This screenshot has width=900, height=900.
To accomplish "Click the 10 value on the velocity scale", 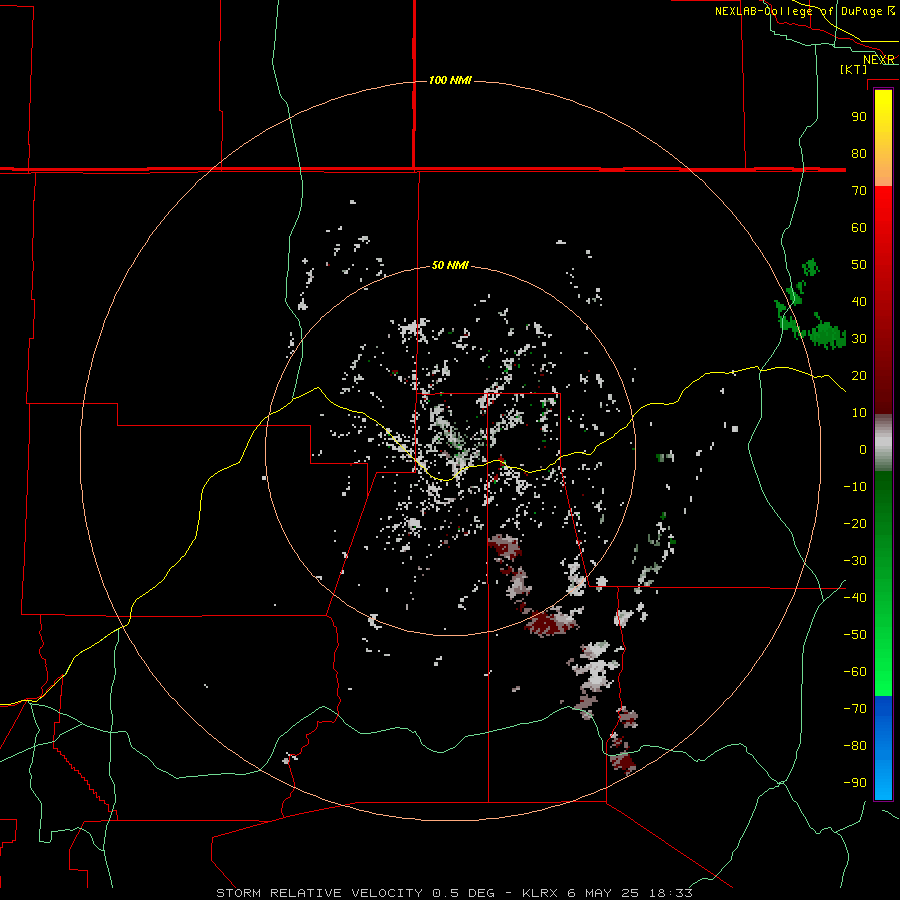I will click(859, 413).
